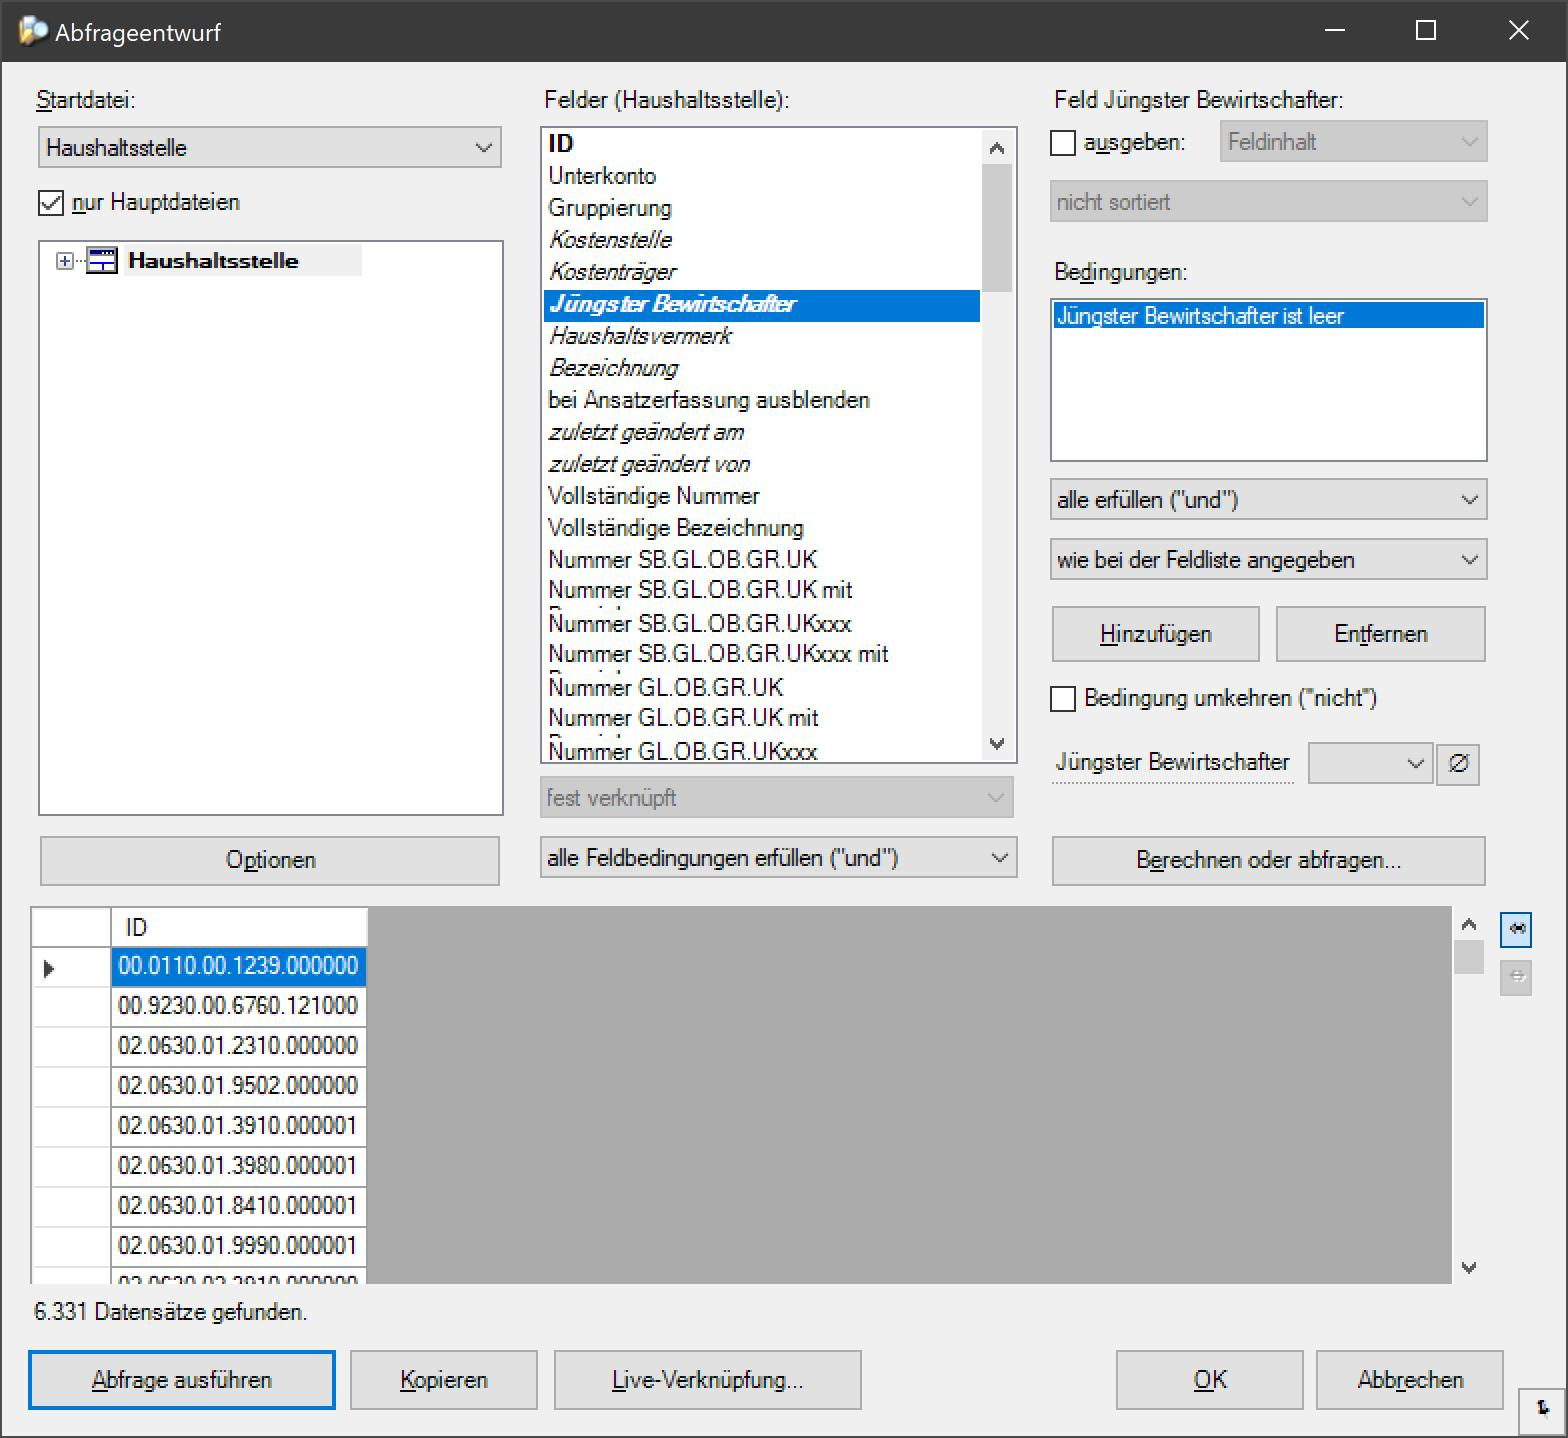
Task: Click the greyed-out arrows icon beside the results grid
Action: [x=1516, y=977]
